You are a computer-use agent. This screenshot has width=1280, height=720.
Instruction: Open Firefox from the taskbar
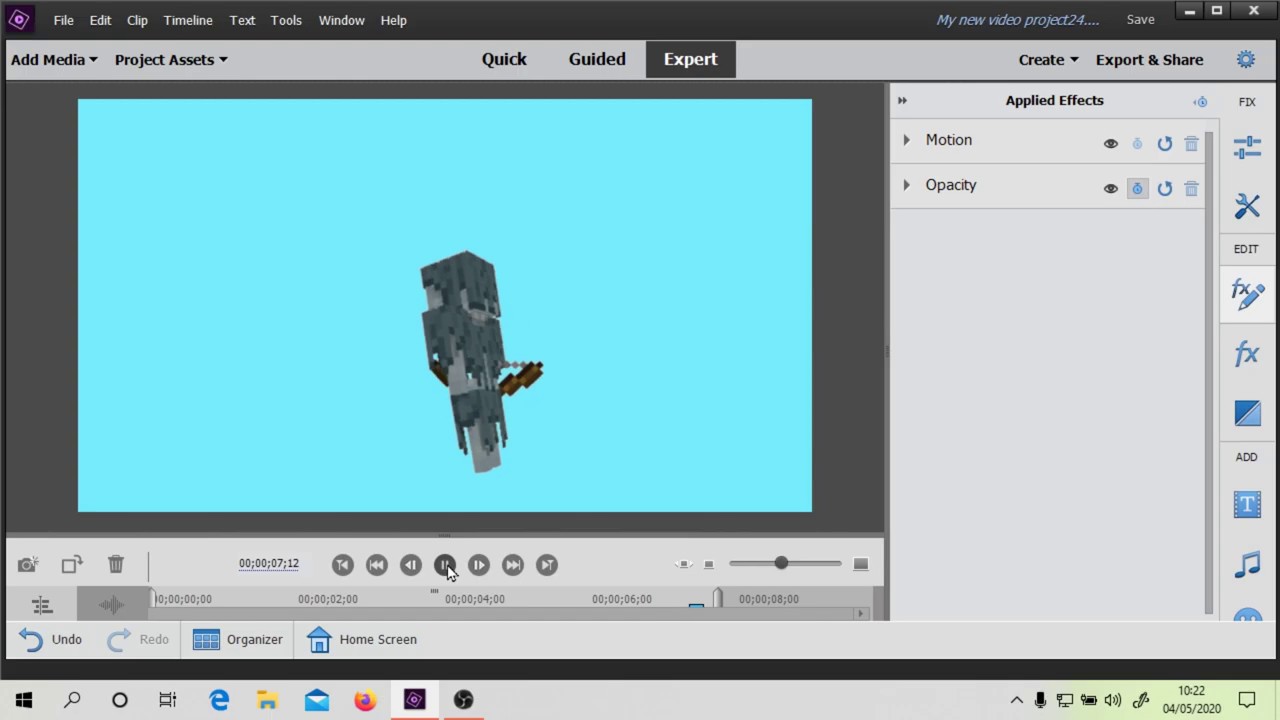365,700
